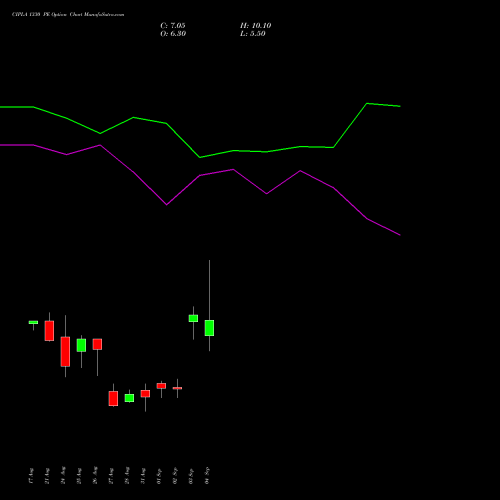This screenshot has height=500, width=500.
Task: Click the red candle for 01 Sep
Action: [x=161, y=386]
